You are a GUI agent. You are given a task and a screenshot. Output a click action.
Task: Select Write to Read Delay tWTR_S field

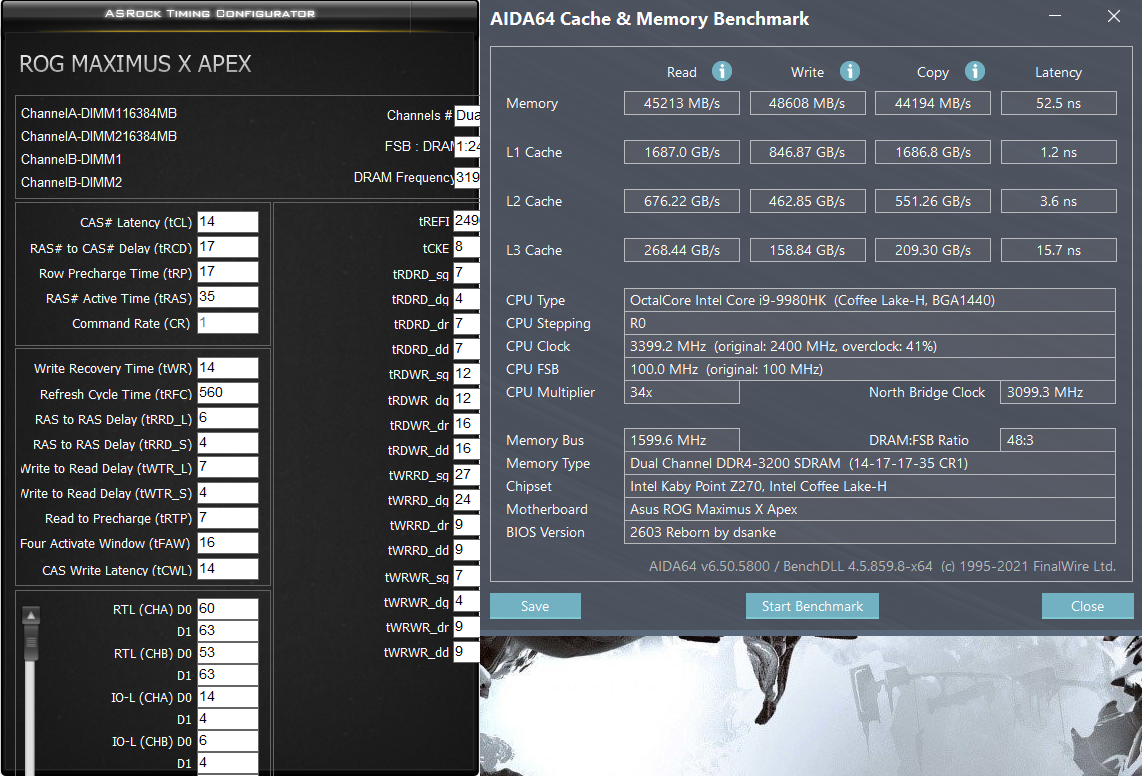228,493
